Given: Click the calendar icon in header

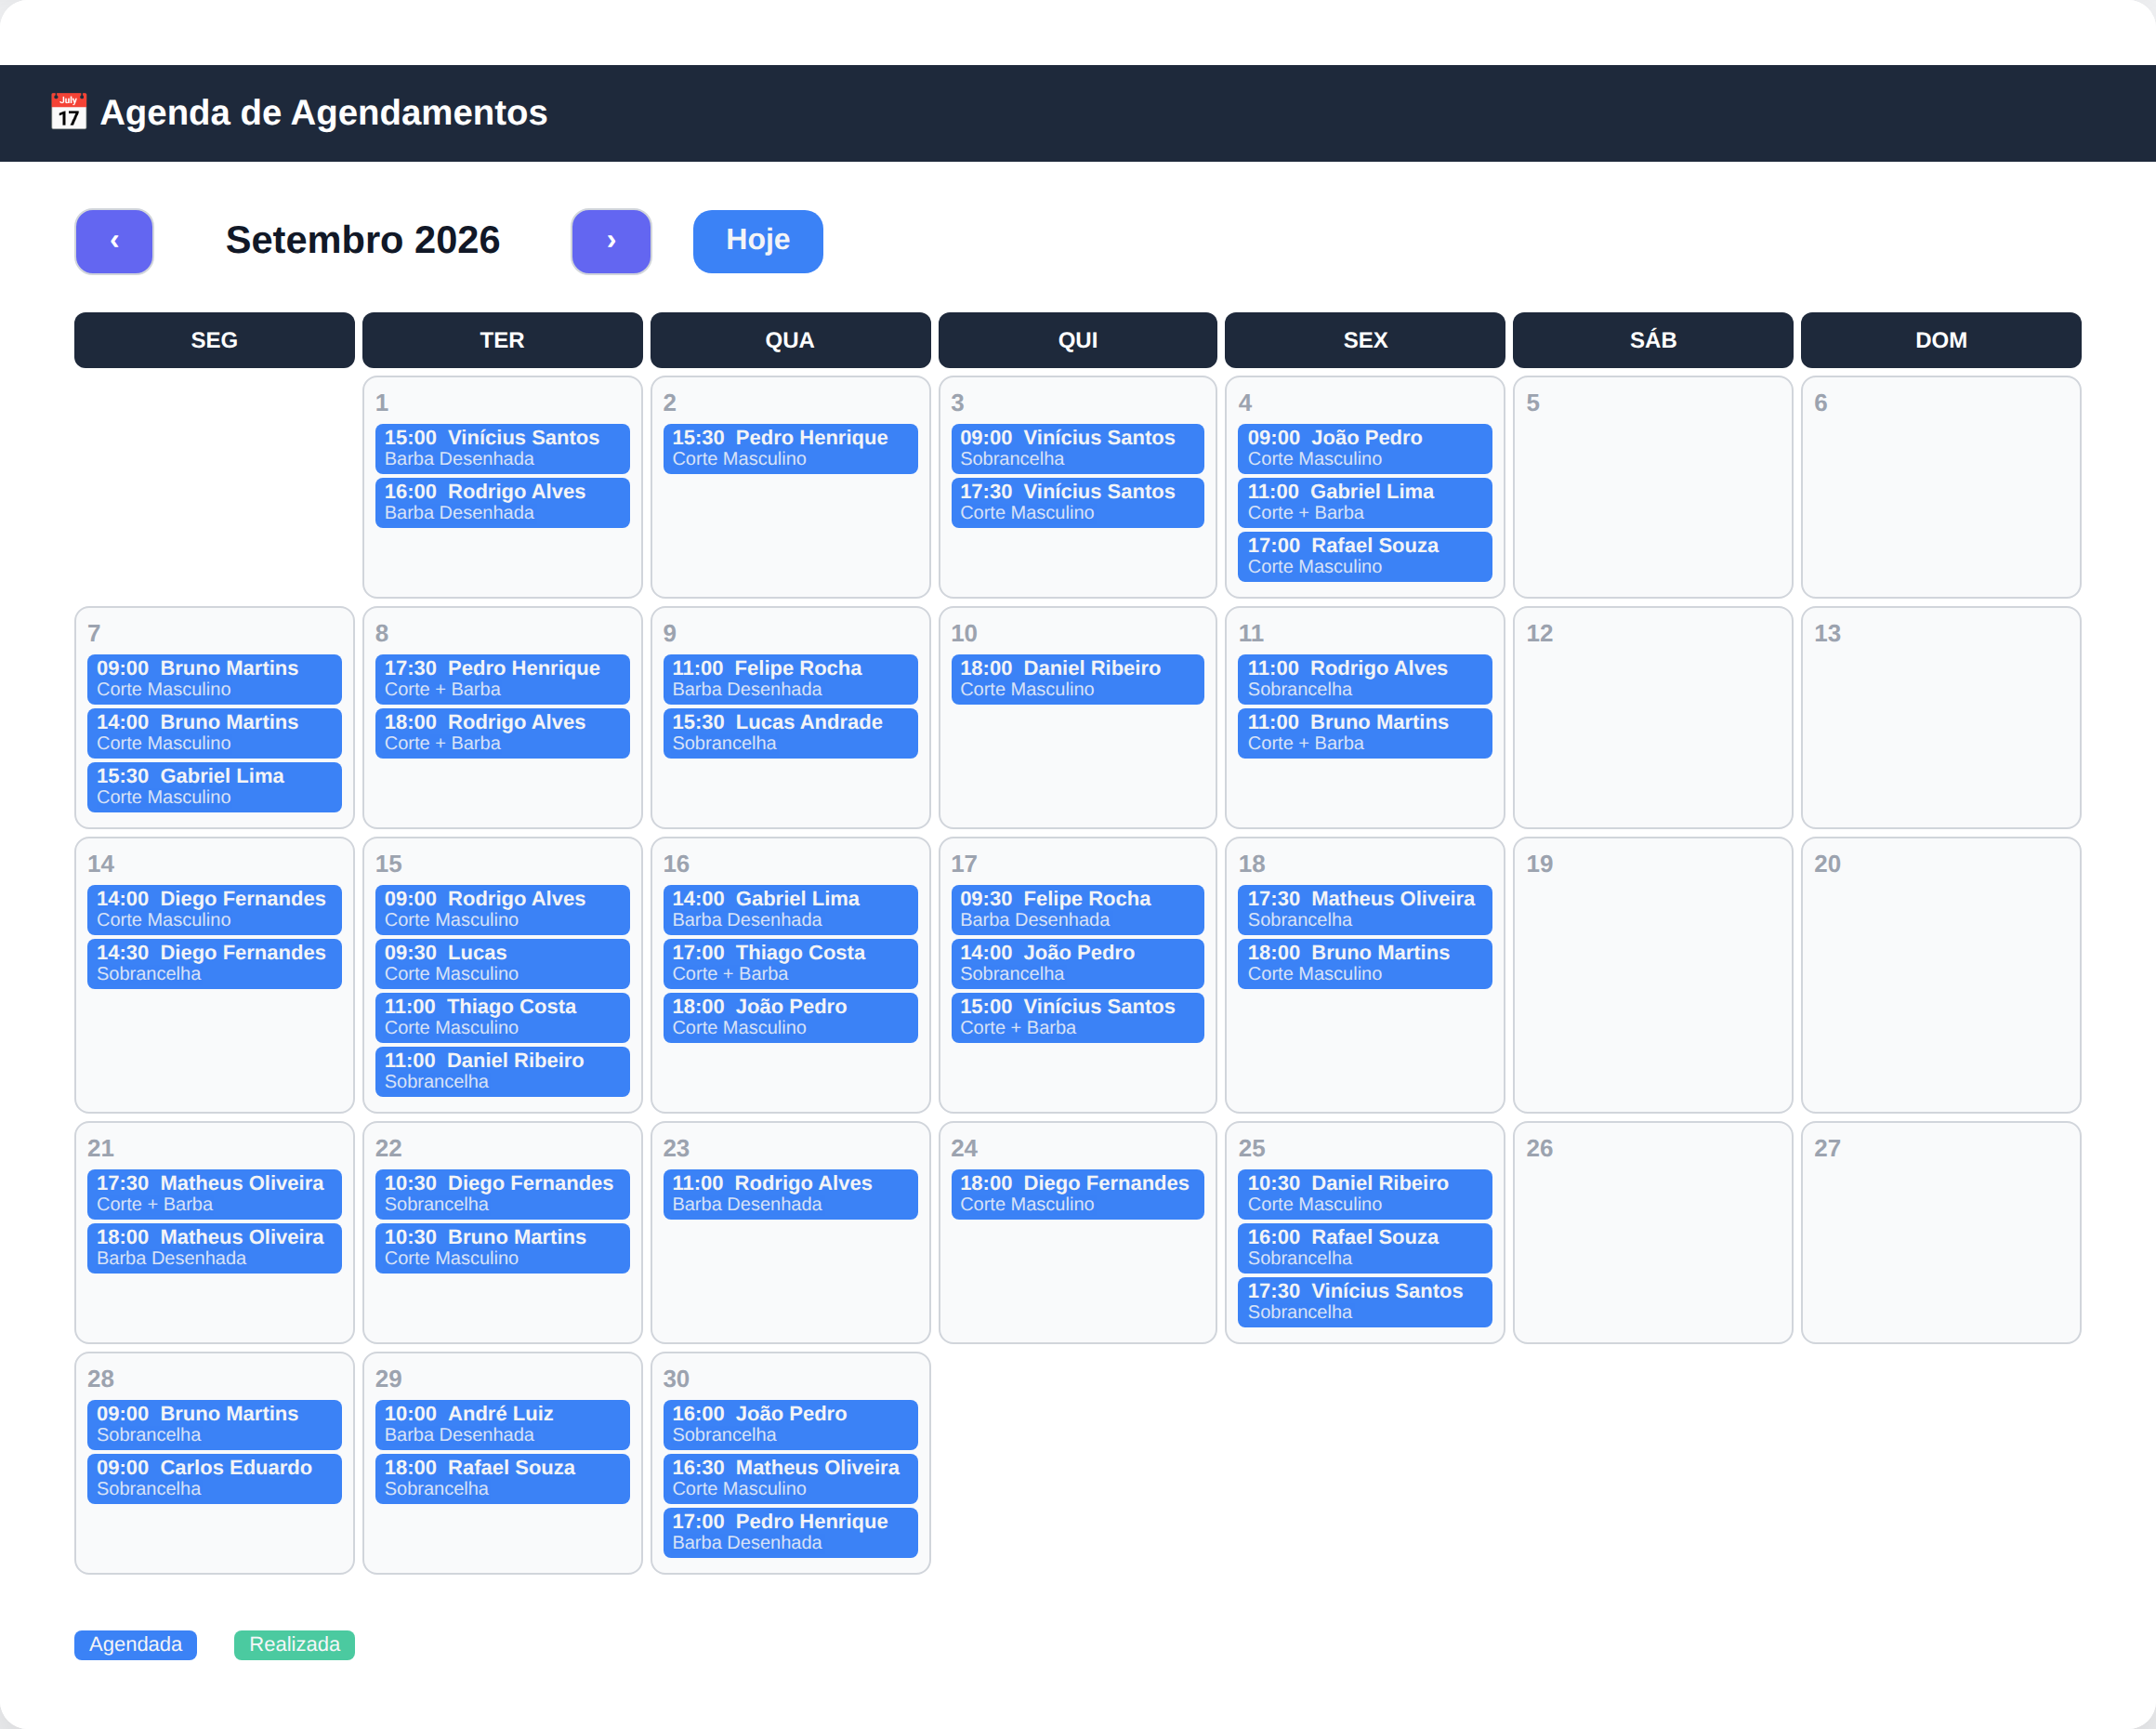Looking at the screenshot, I should coord(69,112).
